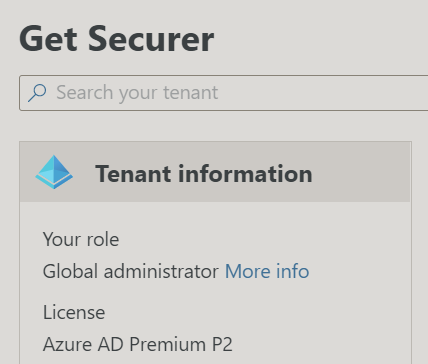Click the word Global in the role value

70,271
